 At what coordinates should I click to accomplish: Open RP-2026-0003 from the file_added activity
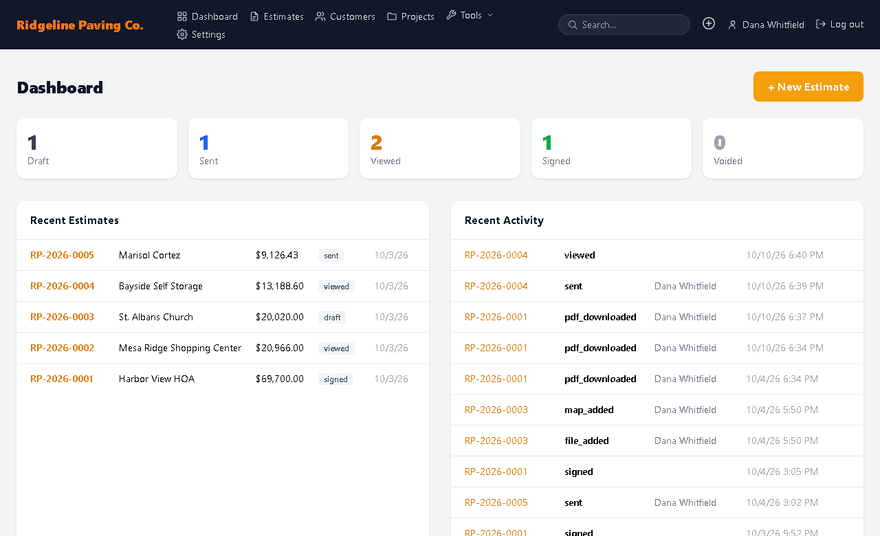pyautogui.click(x=496, y=440)
